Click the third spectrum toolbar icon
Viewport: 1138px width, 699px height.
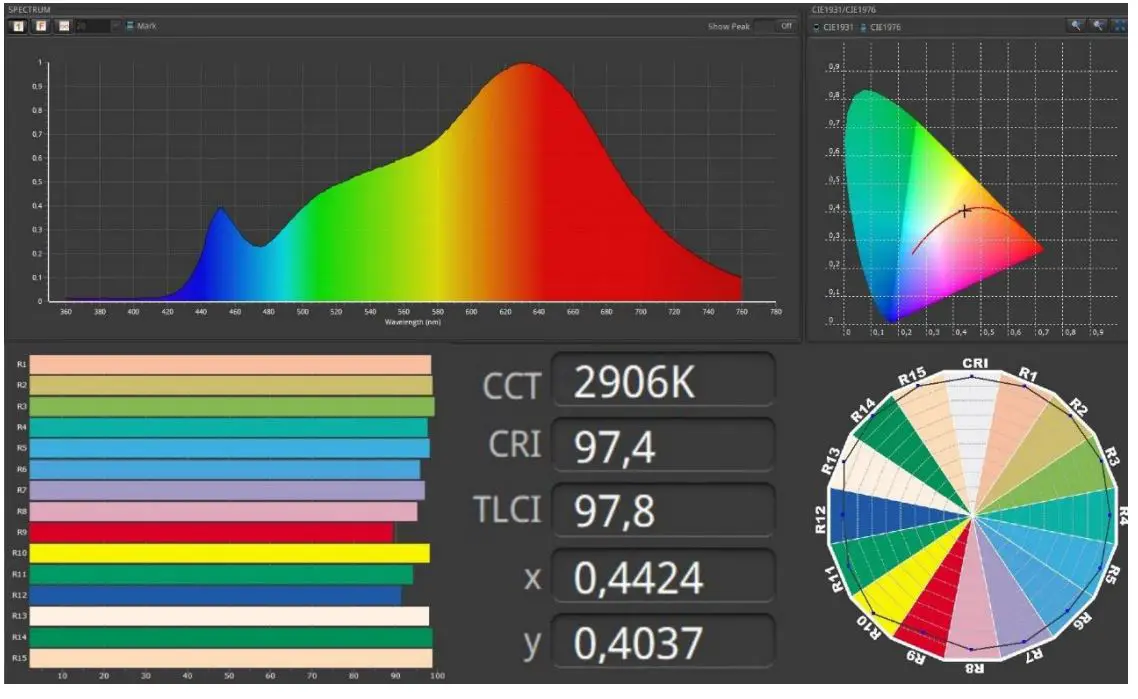tap(64, 26)
